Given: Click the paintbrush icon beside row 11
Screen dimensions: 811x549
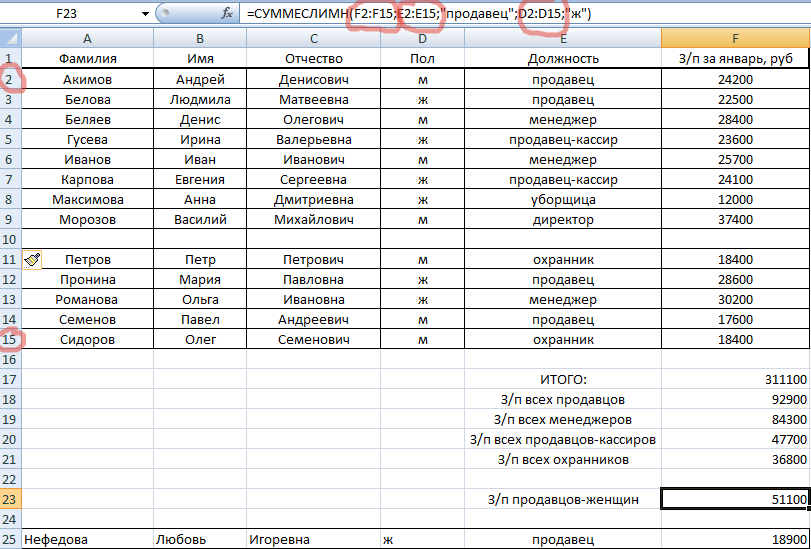Looking at the screenshot, I should click(x=32, y=260).
